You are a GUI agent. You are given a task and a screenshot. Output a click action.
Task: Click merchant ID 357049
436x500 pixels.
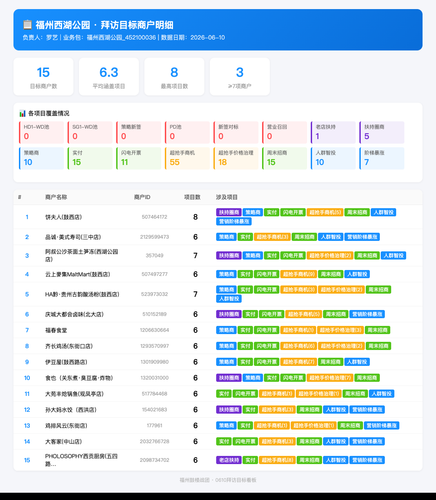[x=154, y=256]
